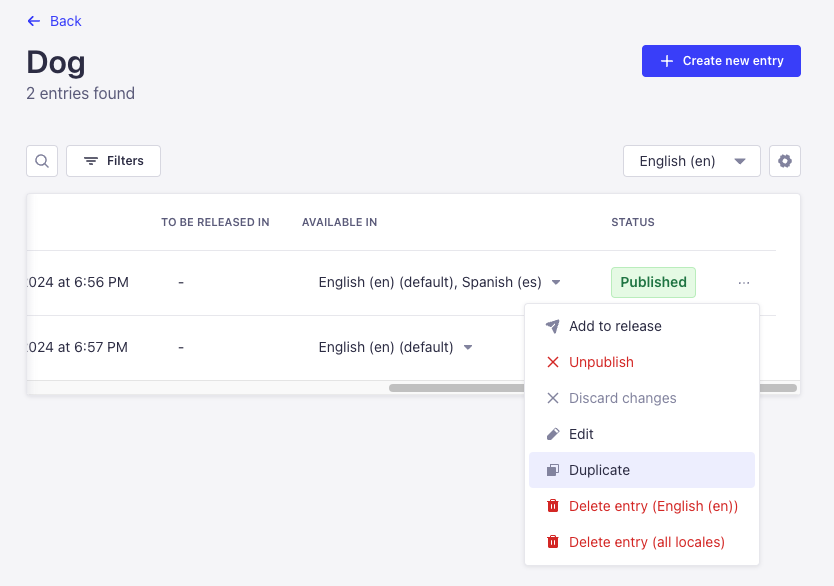Open the English (en) locale dropdown
This screenshot has height=586, width=834.
691,160
